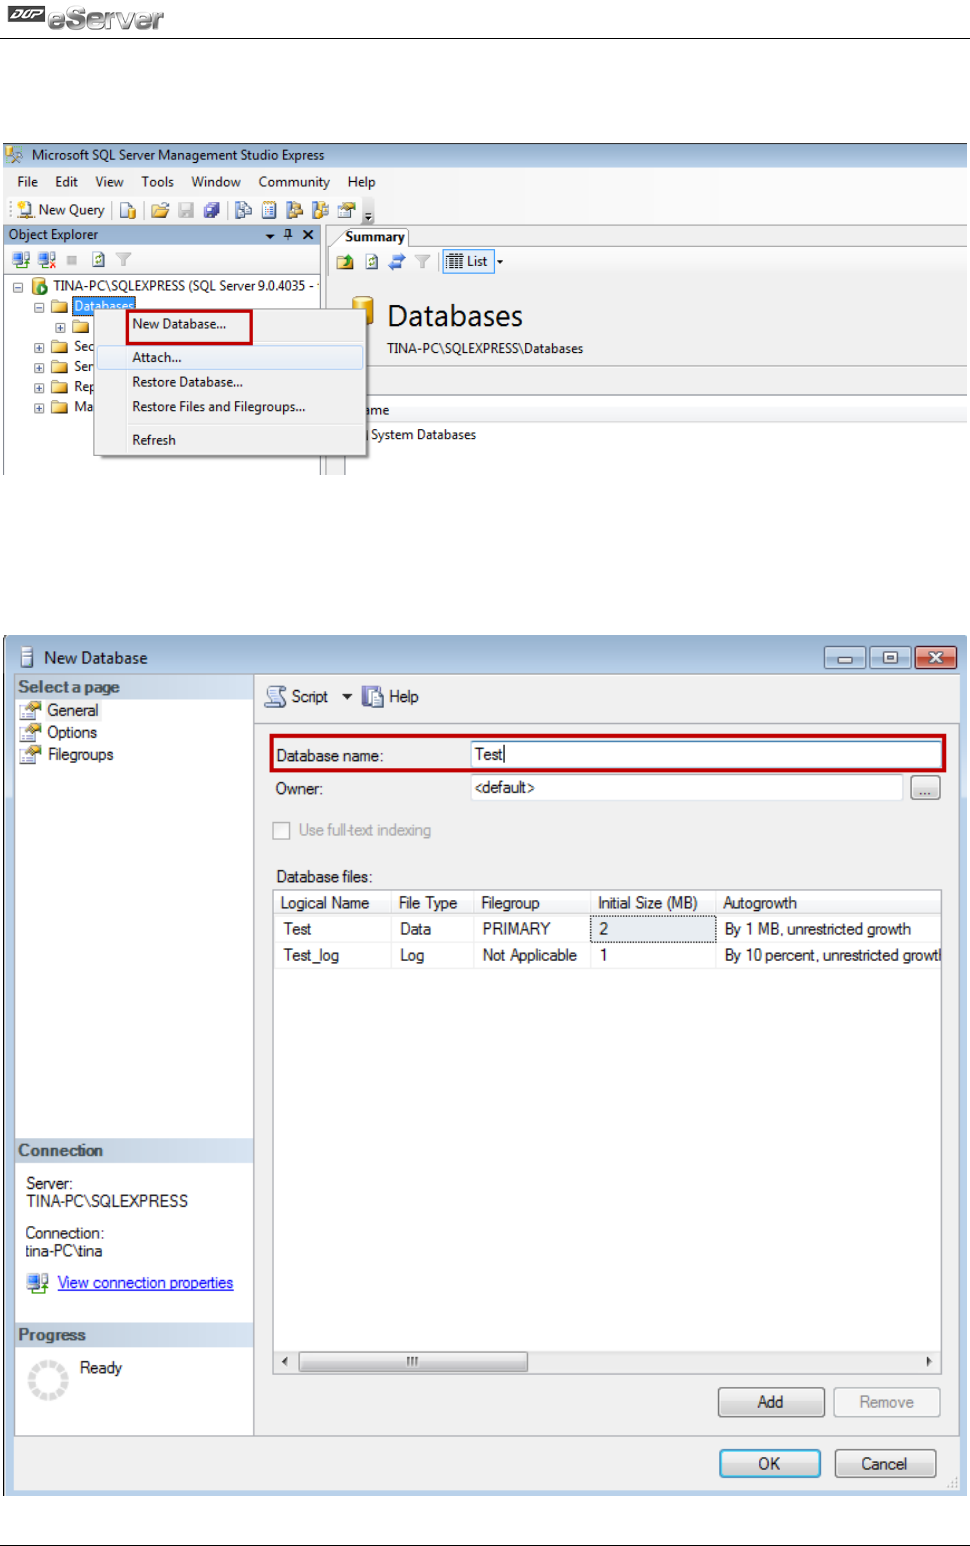The width and height of the screenshot is (970, 1546).
Task: Click the Properties Window toolbar icon
Action: pos(346,210)
